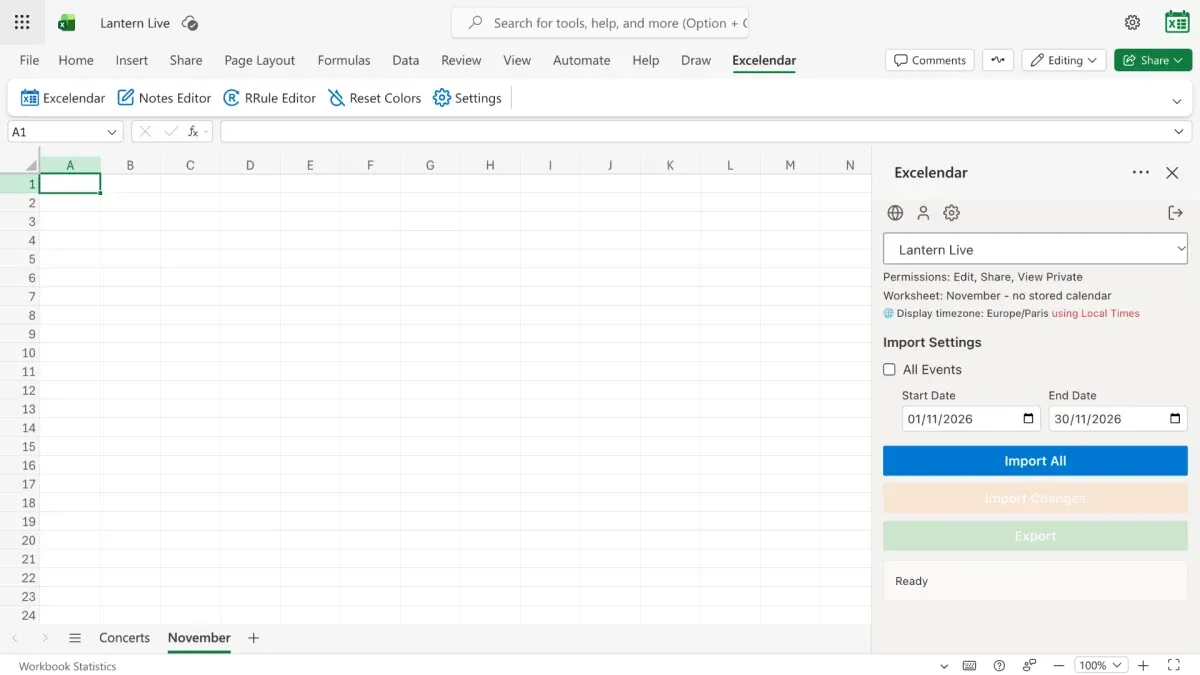
Task: Check the All Events checkbox
Action: 889,370
